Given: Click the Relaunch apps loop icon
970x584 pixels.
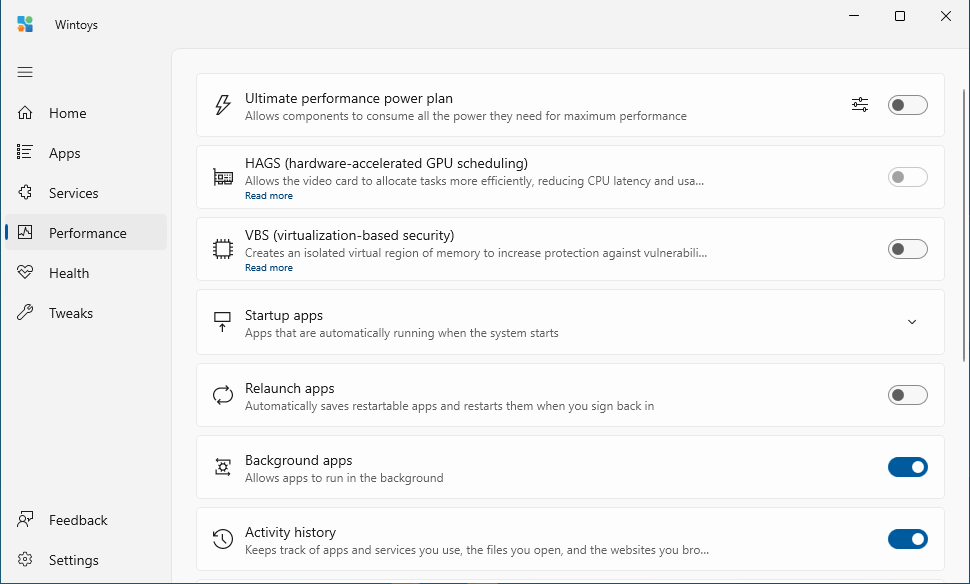Looking at the screenshot, I should click(223, 395).
